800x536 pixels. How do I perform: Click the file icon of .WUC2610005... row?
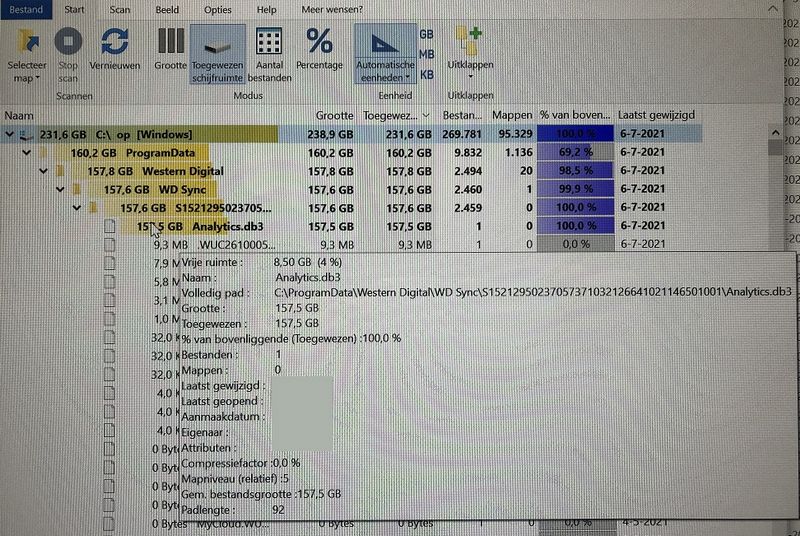pos(110,245)
